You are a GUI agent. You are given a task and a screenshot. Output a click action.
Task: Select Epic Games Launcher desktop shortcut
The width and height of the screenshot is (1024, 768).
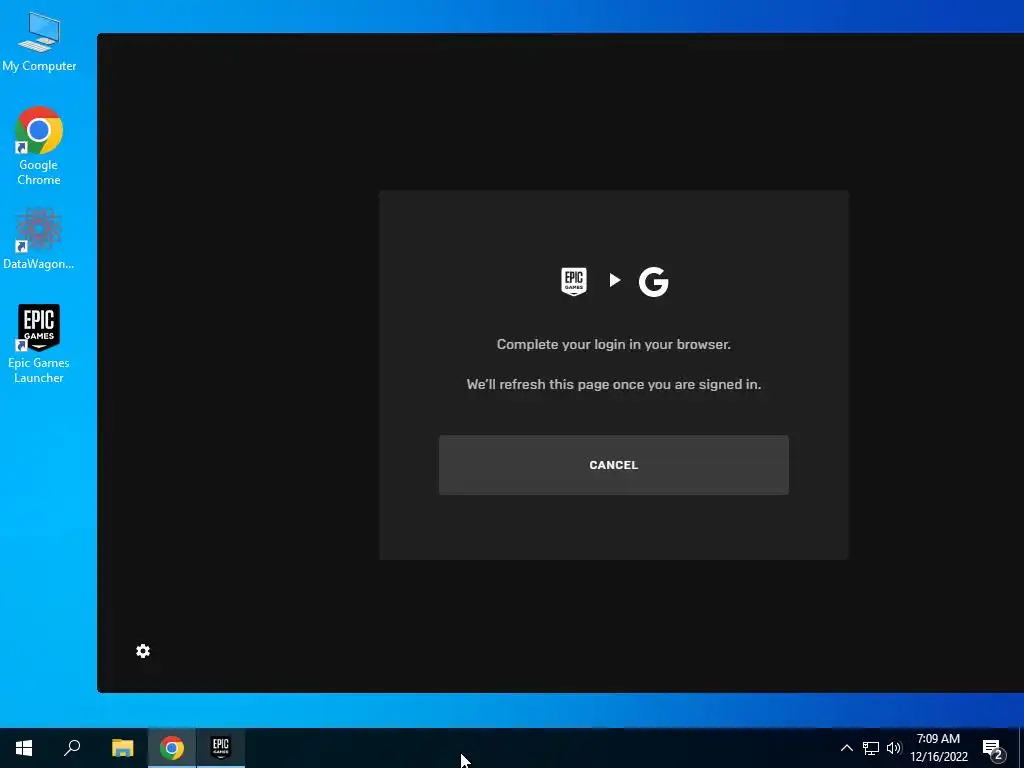39,344
